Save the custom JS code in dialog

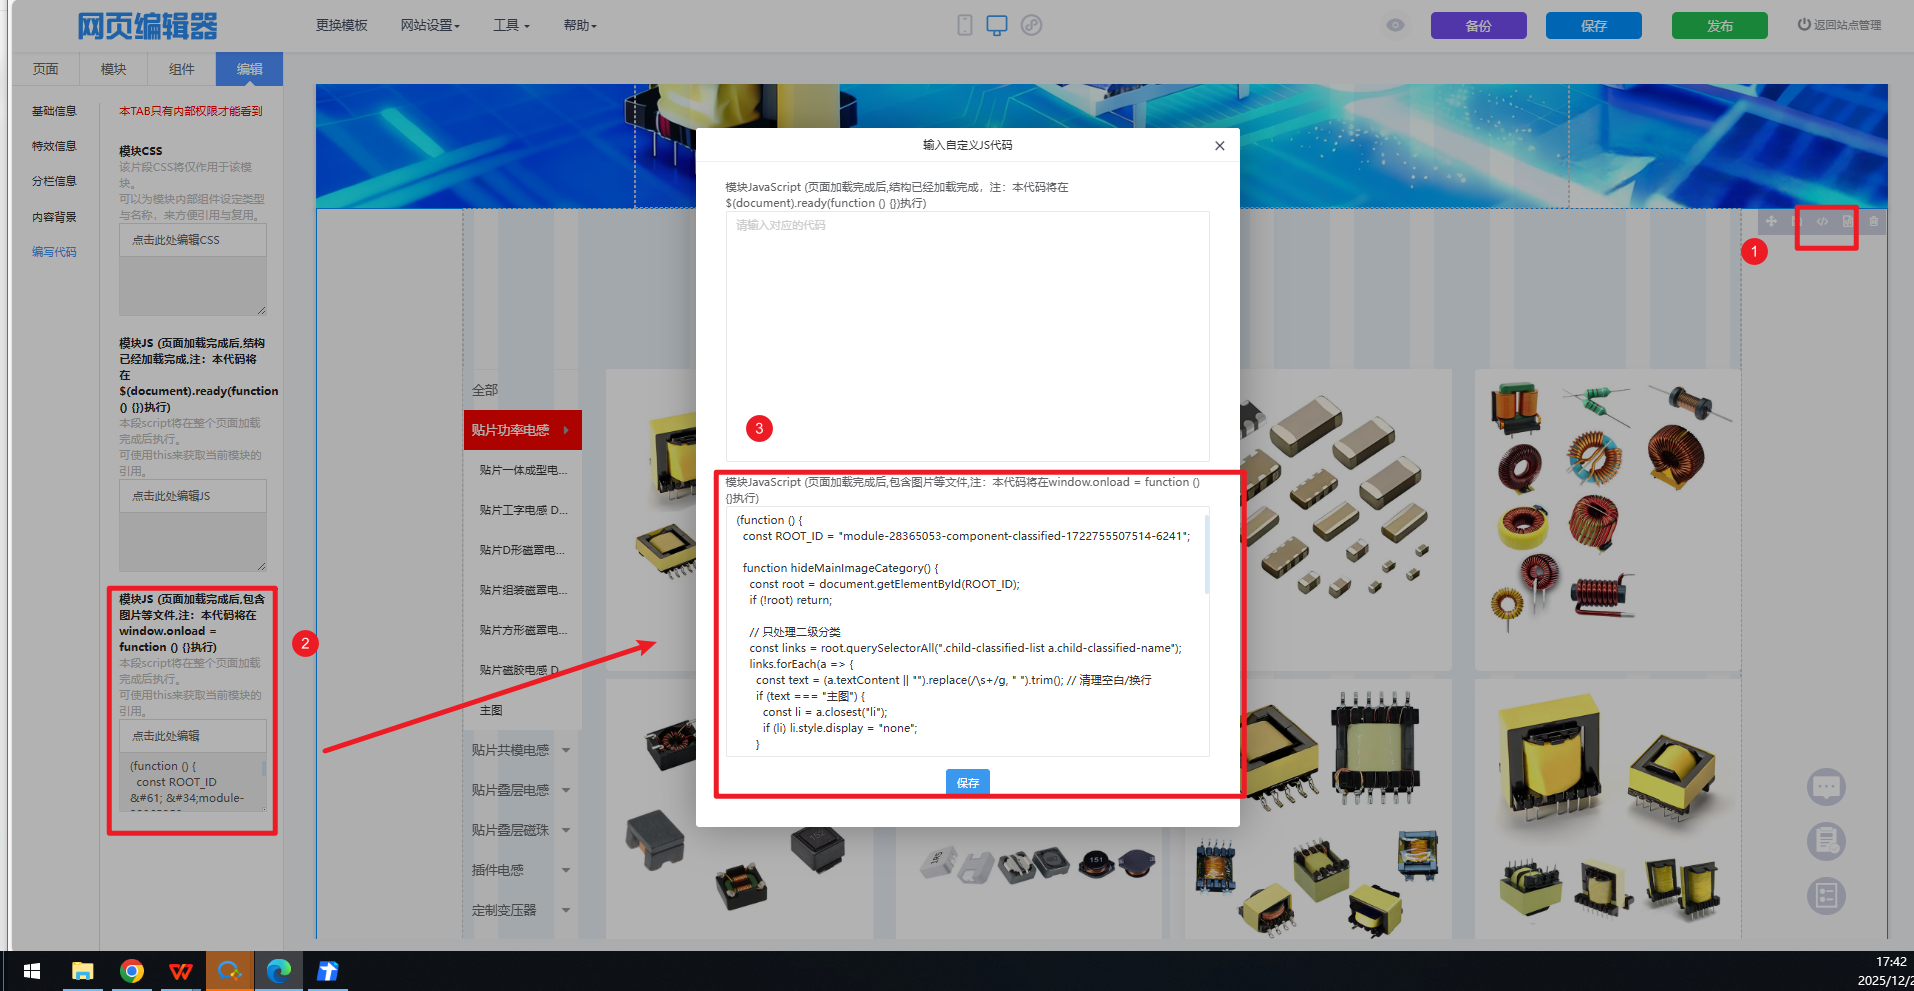968,782
